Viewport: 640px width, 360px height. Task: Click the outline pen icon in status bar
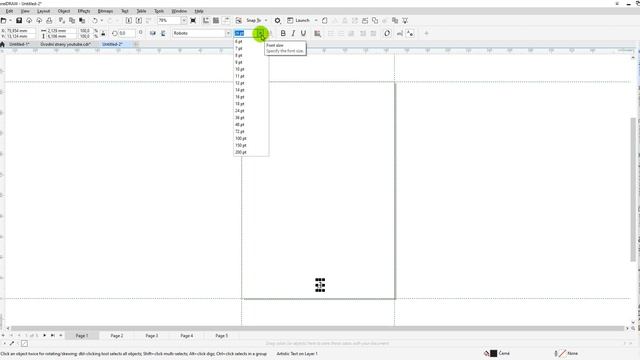(x=556, y=353)
